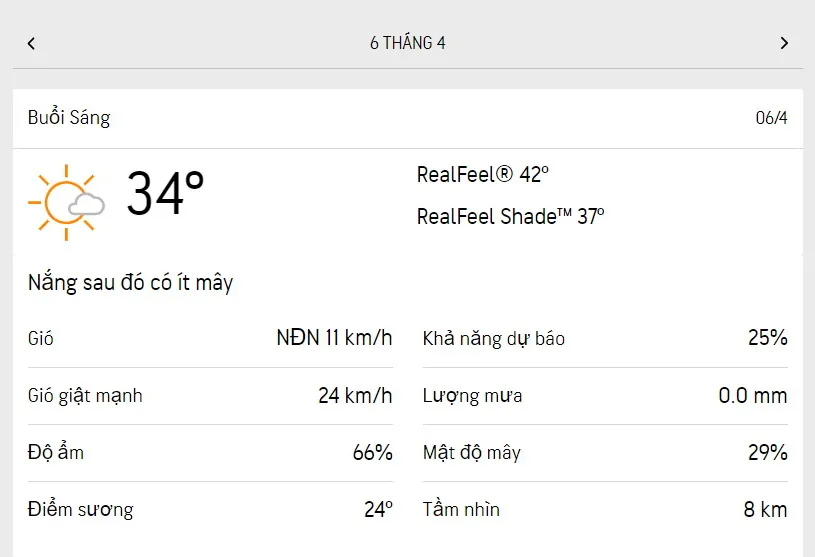Click the NĐN 11 km/h wind value

click(334, 338)
